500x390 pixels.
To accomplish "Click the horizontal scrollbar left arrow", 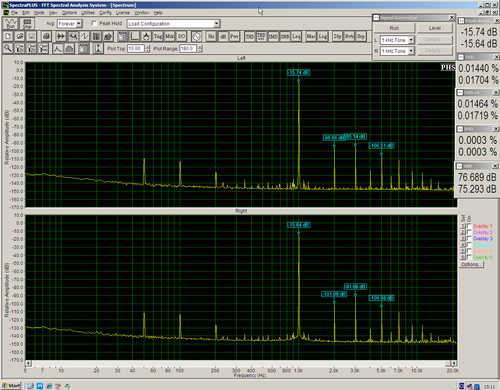I will pyautogui.click(x=29, y=363).
